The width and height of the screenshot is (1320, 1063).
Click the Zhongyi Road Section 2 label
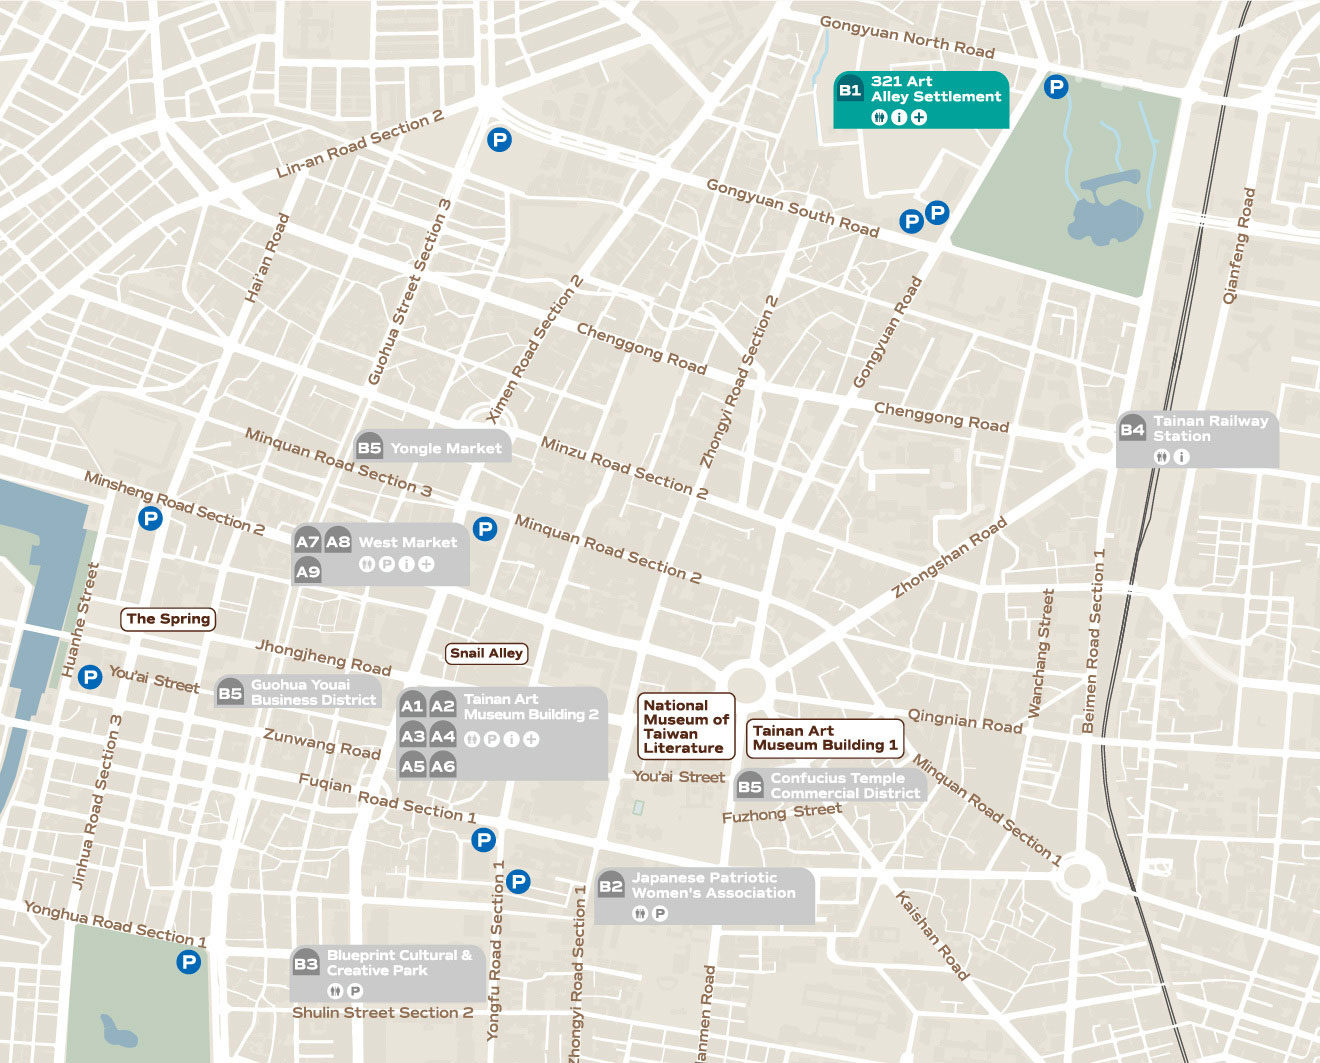tap(738, 382)
